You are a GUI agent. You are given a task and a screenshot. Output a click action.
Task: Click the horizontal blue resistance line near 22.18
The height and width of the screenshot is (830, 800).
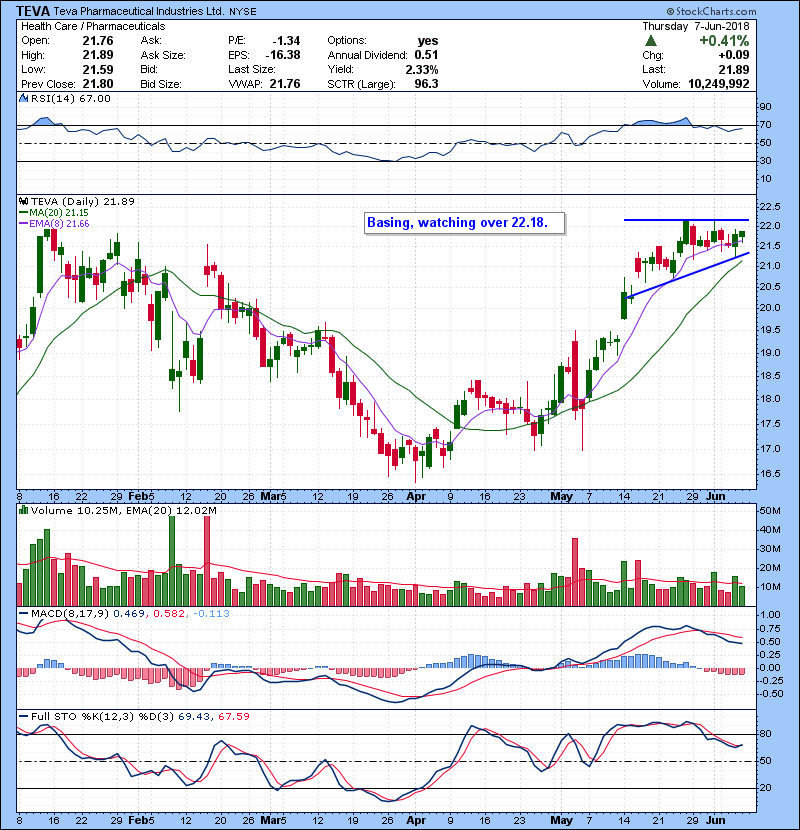tap(686, 220)
